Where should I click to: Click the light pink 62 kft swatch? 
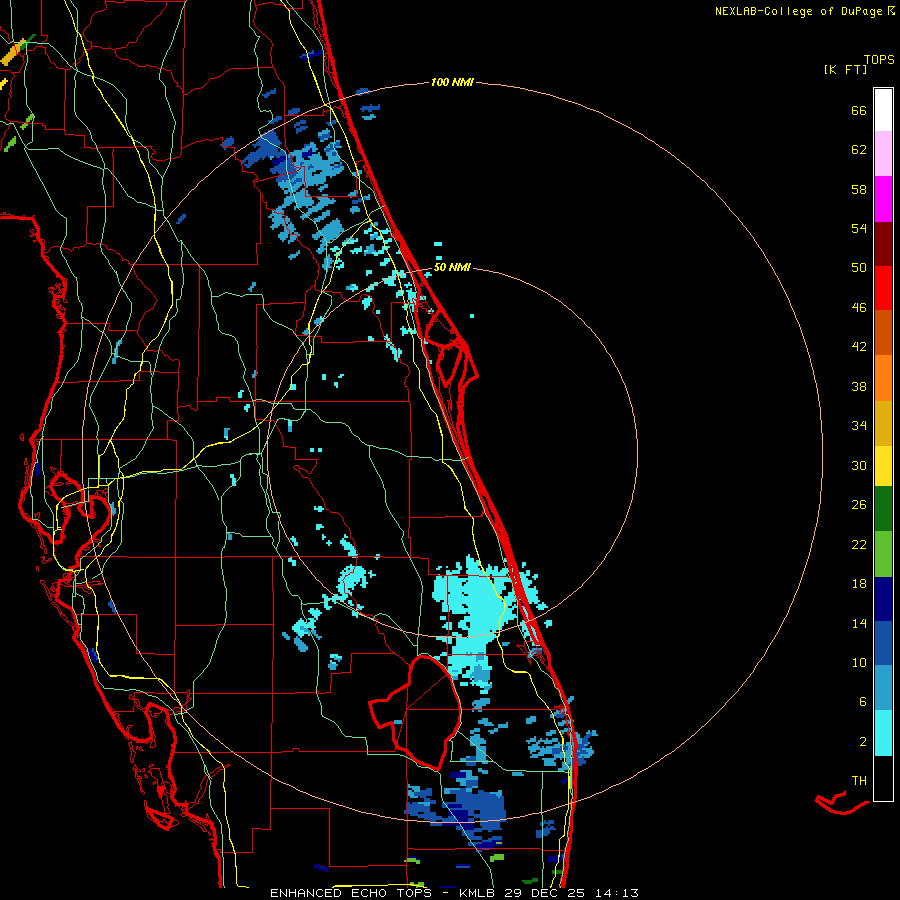click(x=883, y=154)
